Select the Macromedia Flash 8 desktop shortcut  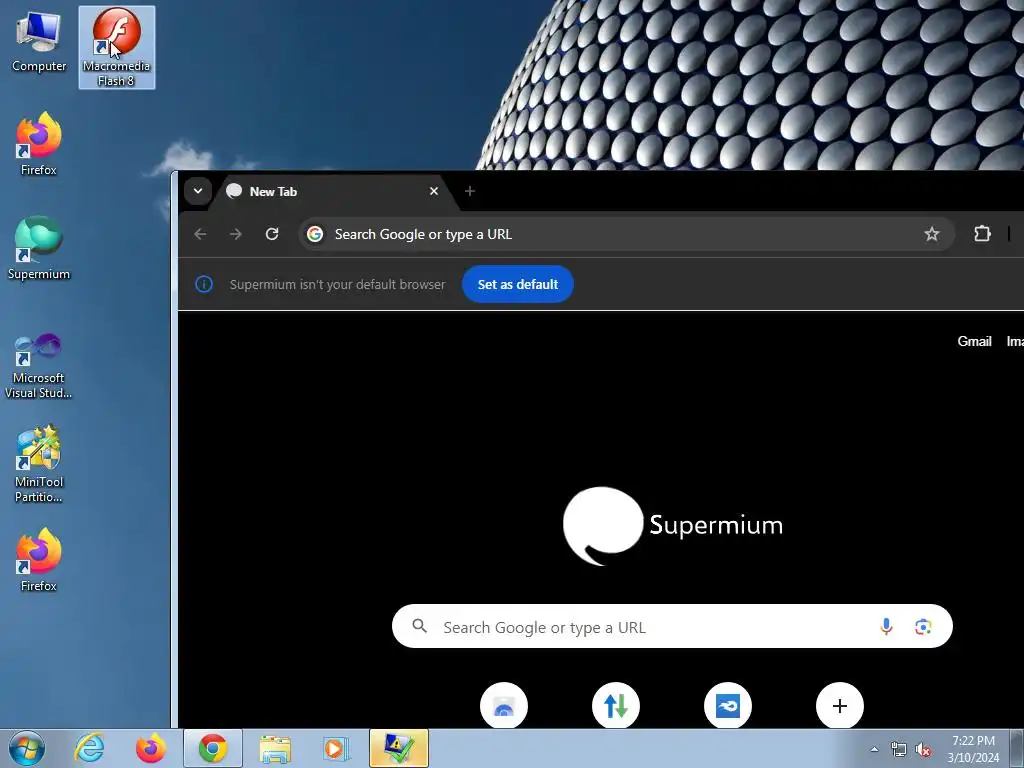click(x=116, y=47)
